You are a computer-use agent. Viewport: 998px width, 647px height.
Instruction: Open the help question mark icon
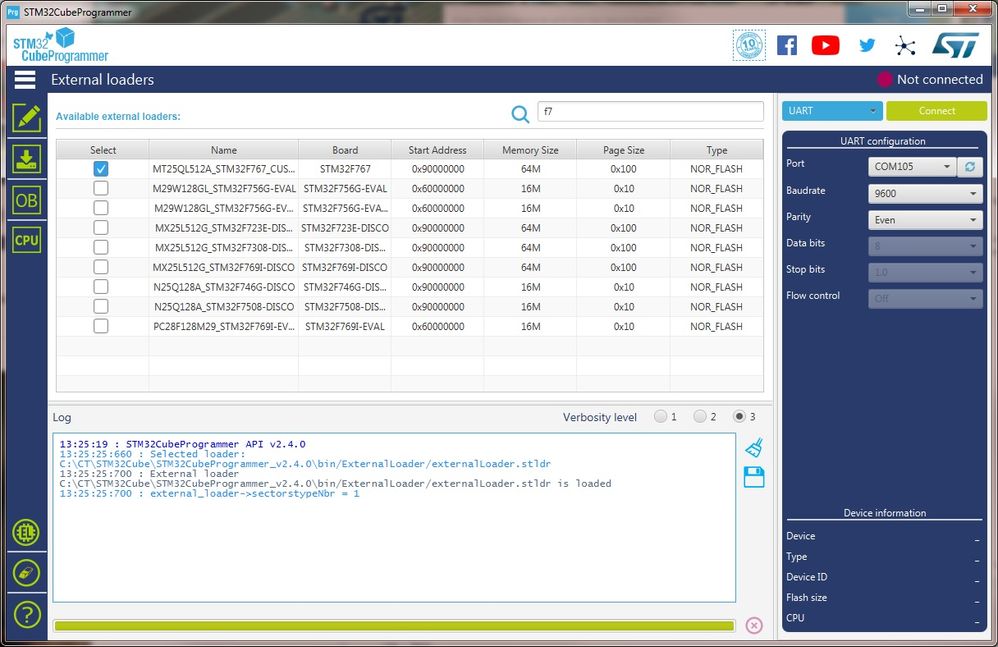(x=26, y=615)
